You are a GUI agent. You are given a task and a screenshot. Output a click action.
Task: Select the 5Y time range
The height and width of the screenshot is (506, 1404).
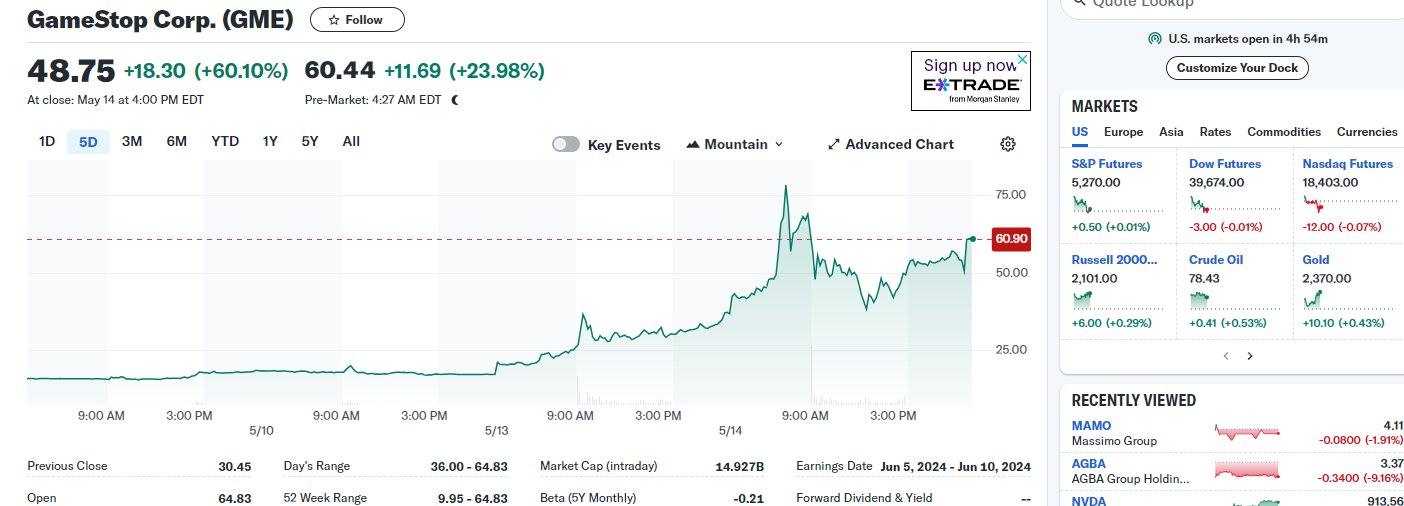310,141
